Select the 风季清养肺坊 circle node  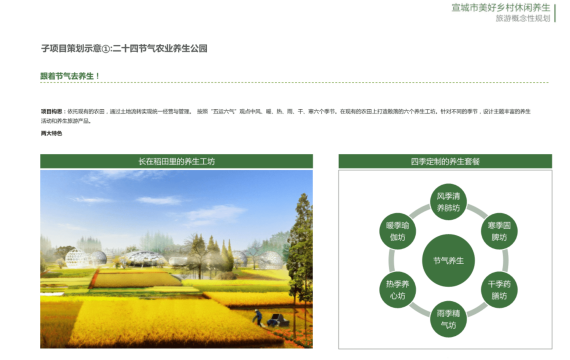448,202
